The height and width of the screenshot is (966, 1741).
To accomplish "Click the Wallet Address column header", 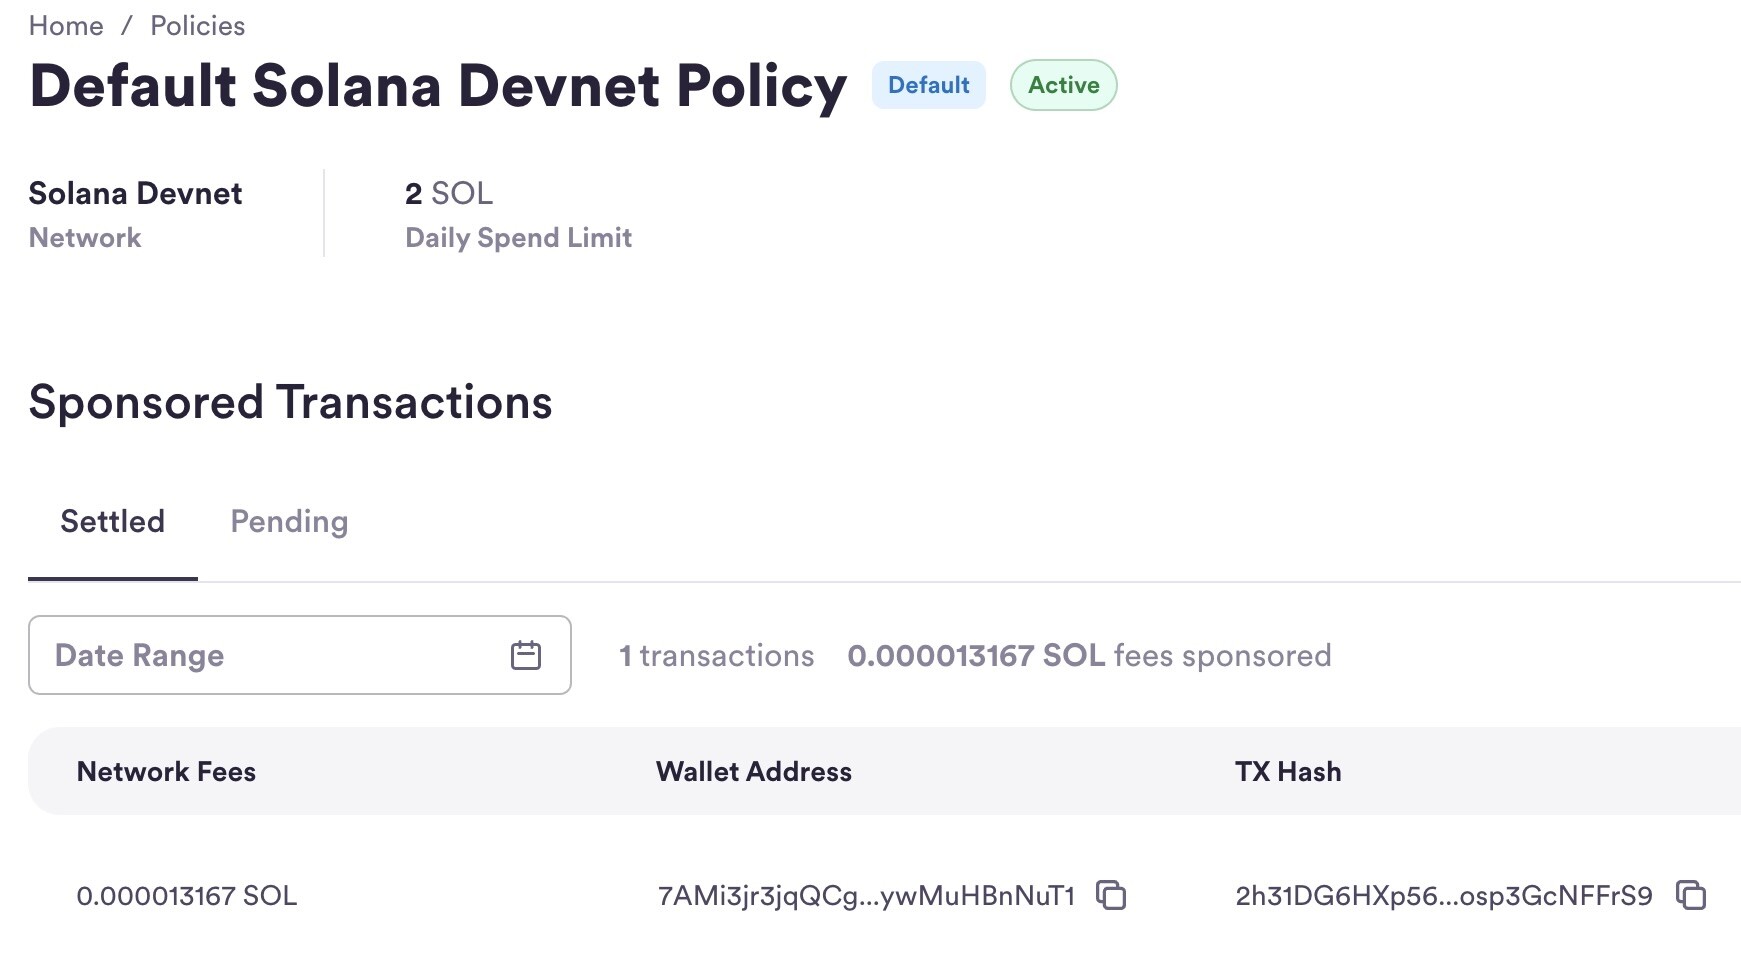I will (753, 772).
